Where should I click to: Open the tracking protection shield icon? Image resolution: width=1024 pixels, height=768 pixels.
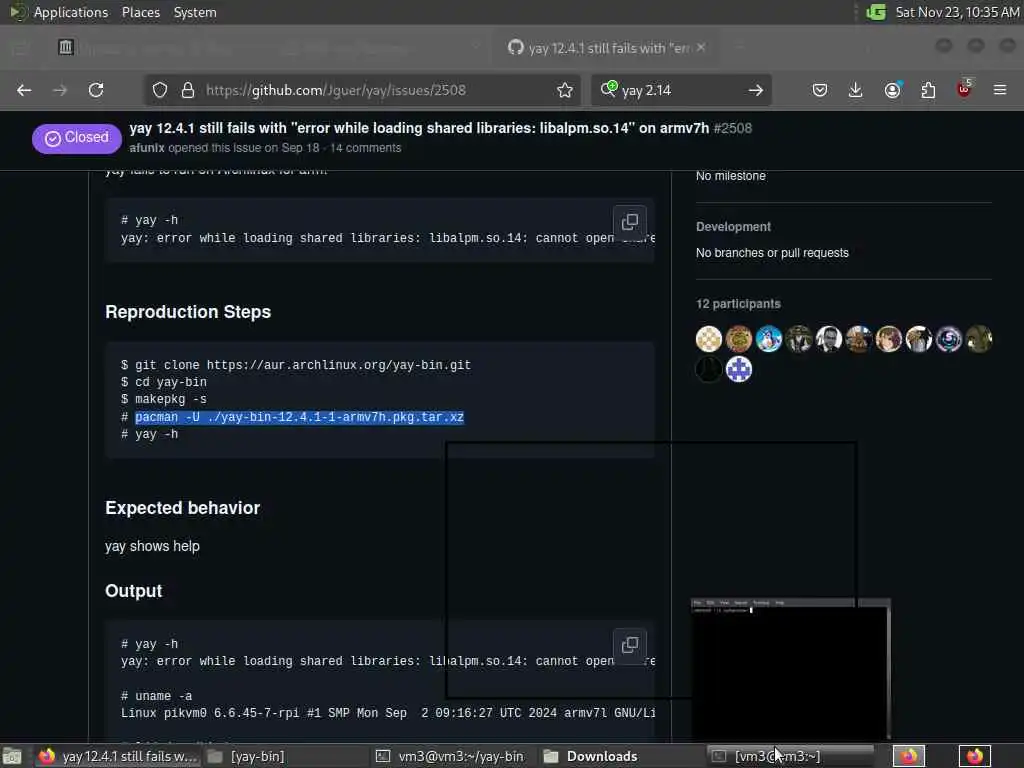click(x=160, y=90)
